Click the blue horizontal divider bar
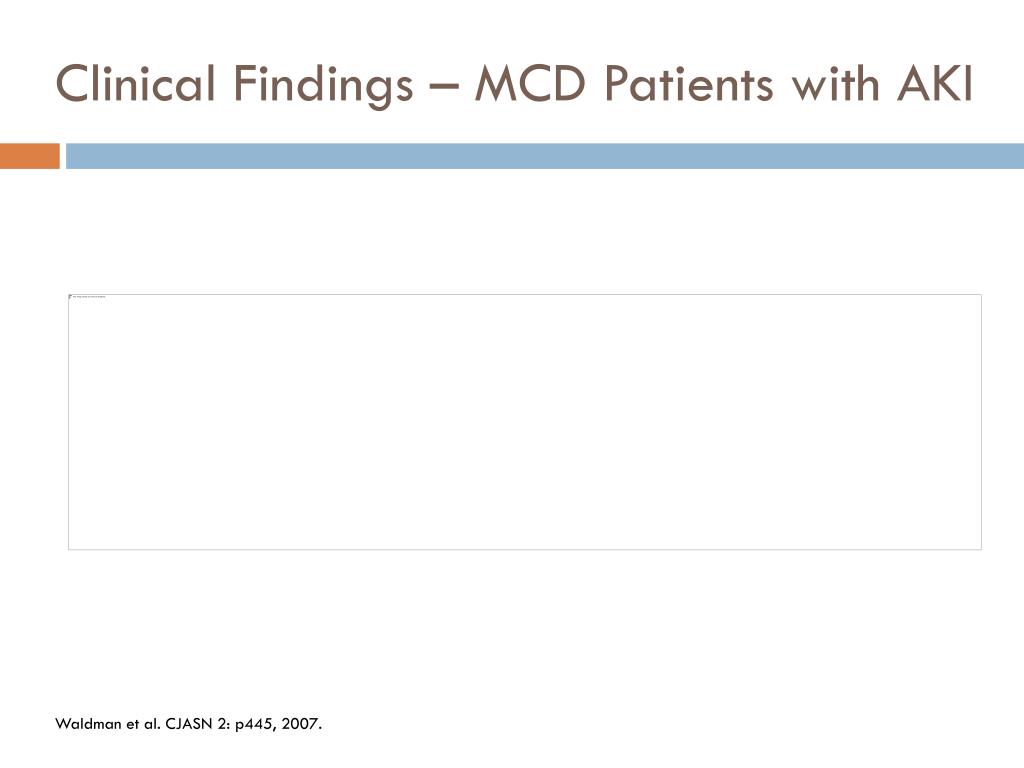This screenshot has height=768, width=1024. coord(545,156)
